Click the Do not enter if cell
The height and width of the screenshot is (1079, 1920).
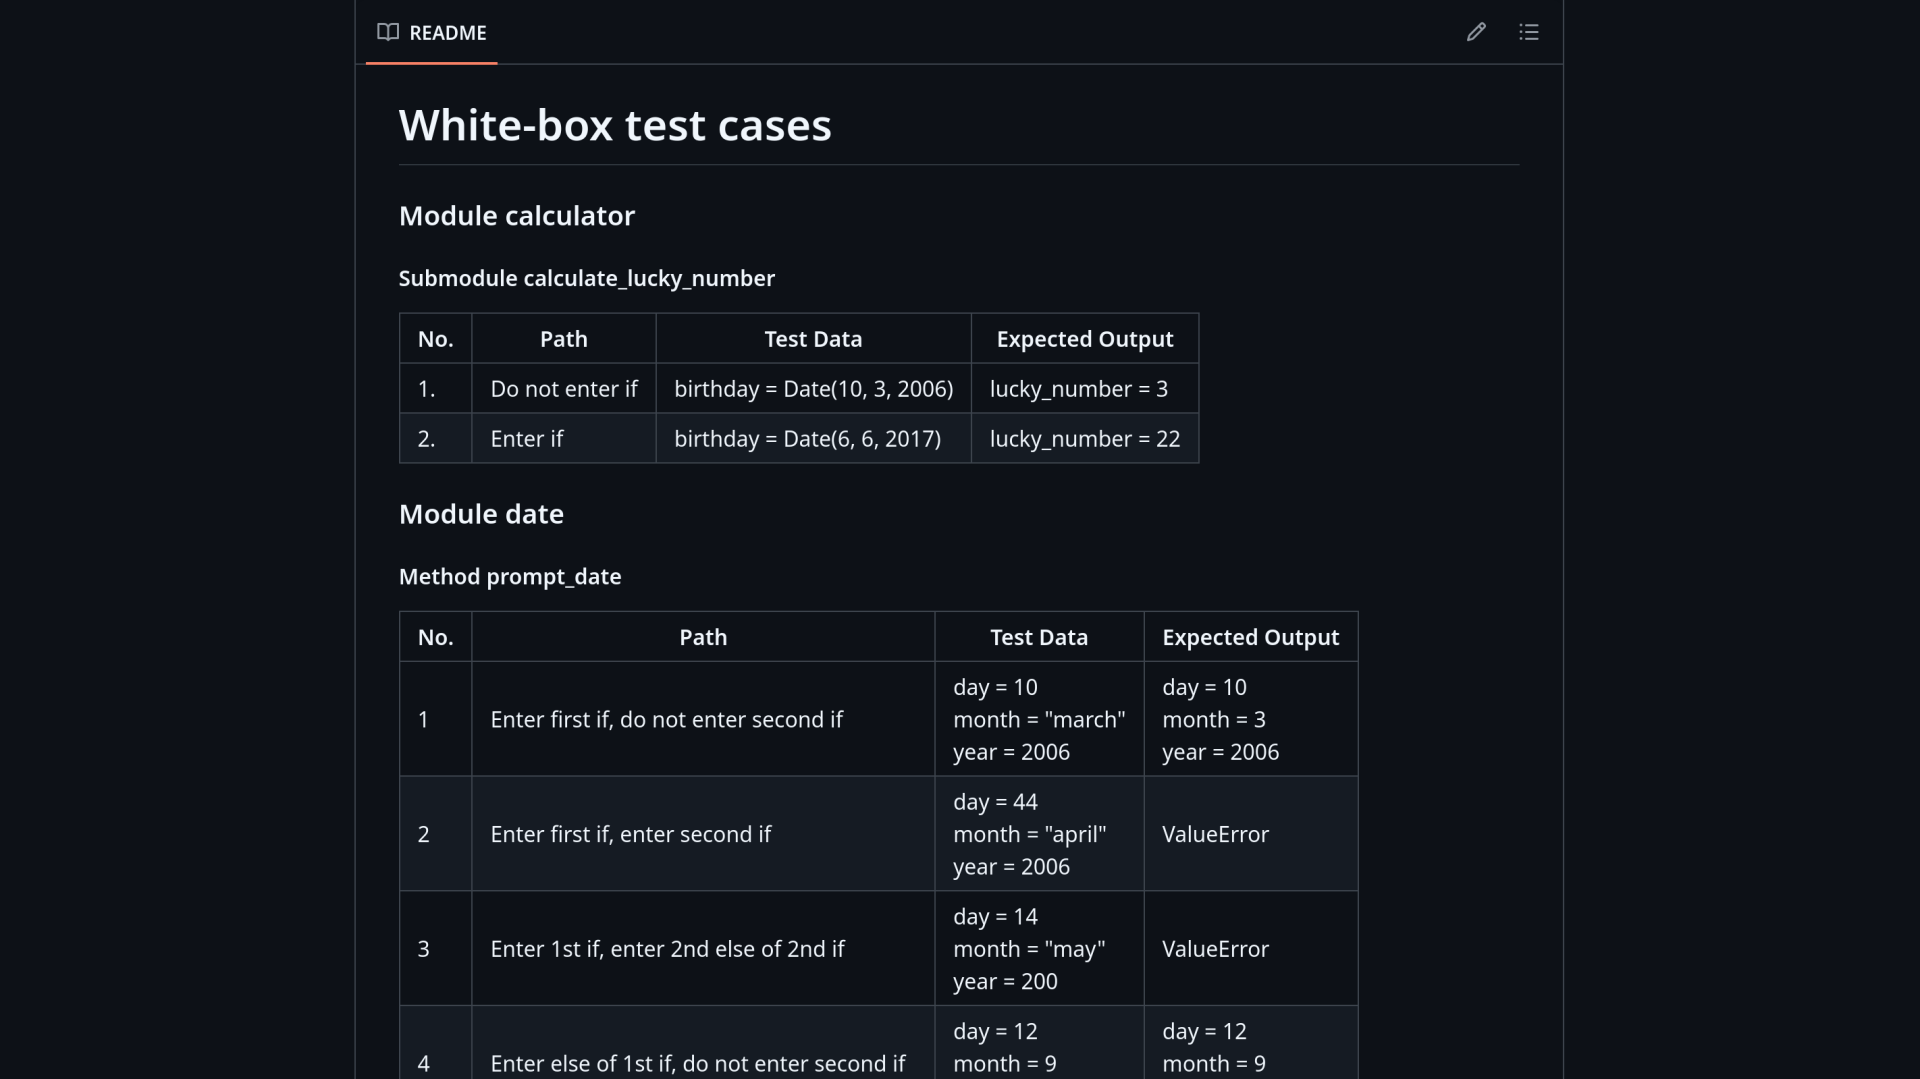pos(564,388)
